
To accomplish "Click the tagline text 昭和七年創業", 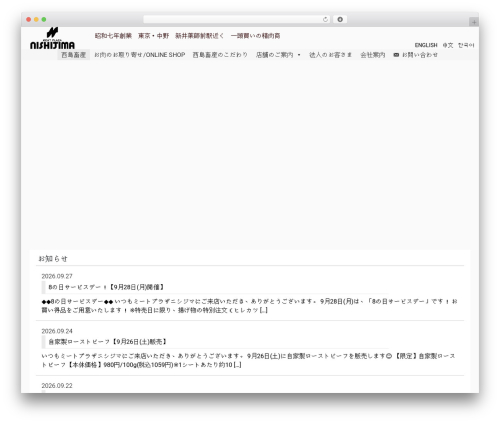I will pos(113,36).
